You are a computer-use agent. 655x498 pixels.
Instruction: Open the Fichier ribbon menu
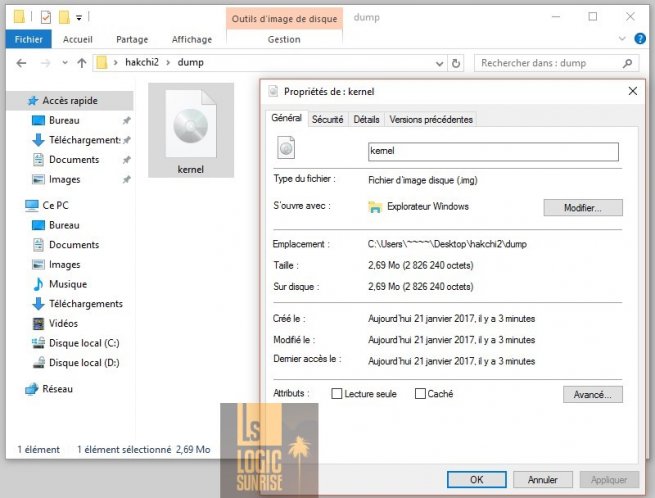(26, 40)
